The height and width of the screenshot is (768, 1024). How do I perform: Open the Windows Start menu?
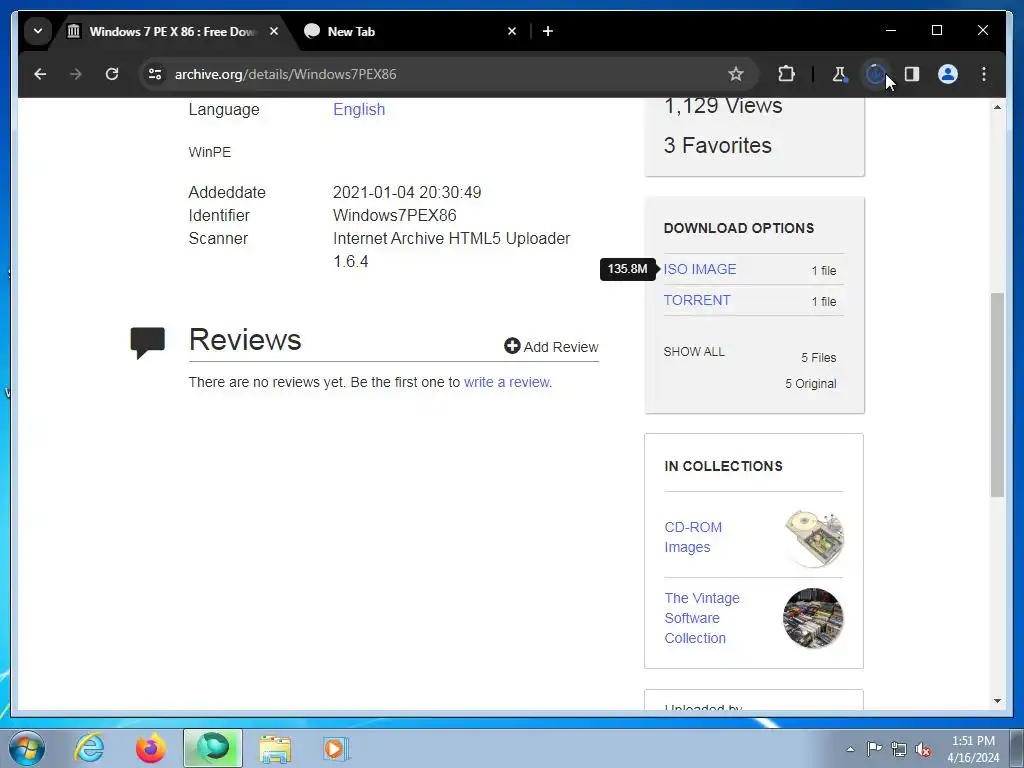(x=27, y=748)
